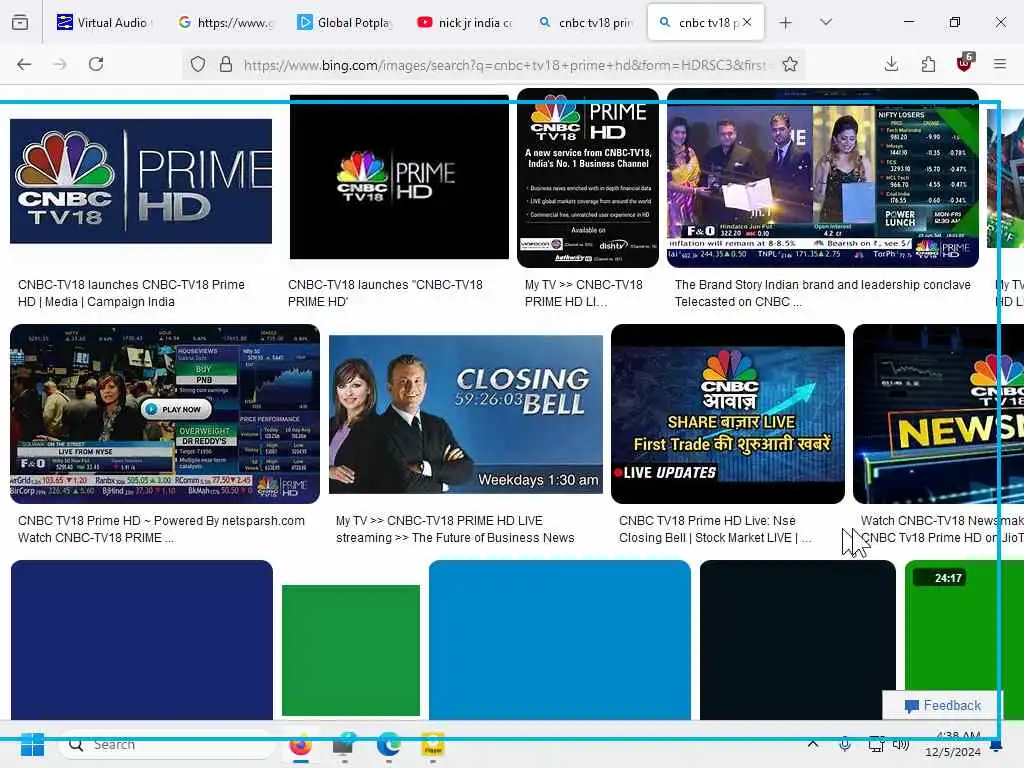Show hidden system tray icons

[x=812, y=744]
